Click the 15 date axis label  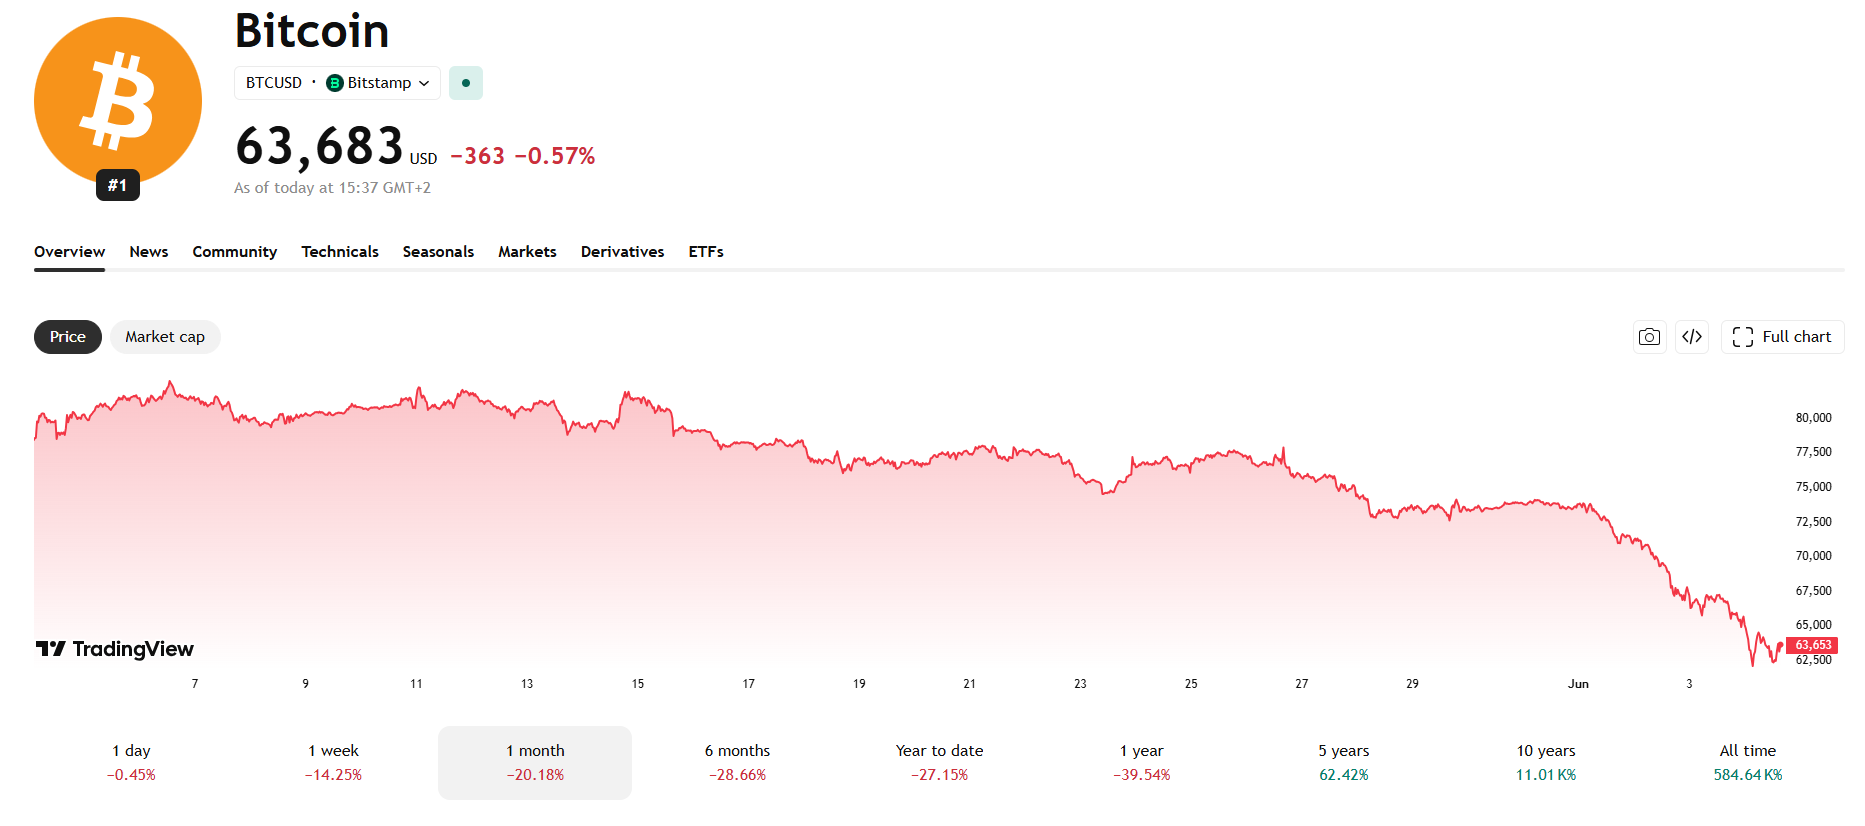pyautogui.click(x=638, y=684)
